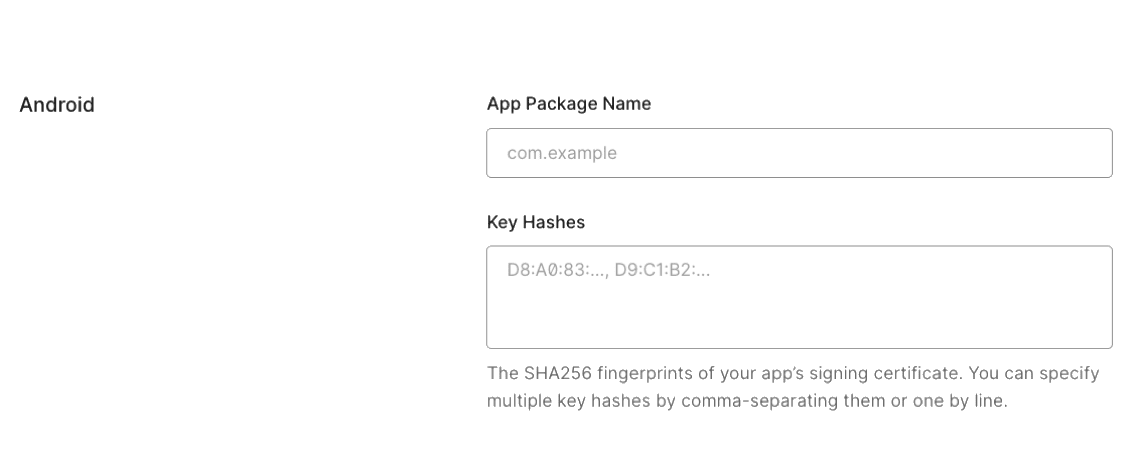The height and width of the screenshot is (466, 1143).
Task: Click the com.example placeholder text
Action: pos(562,153)
